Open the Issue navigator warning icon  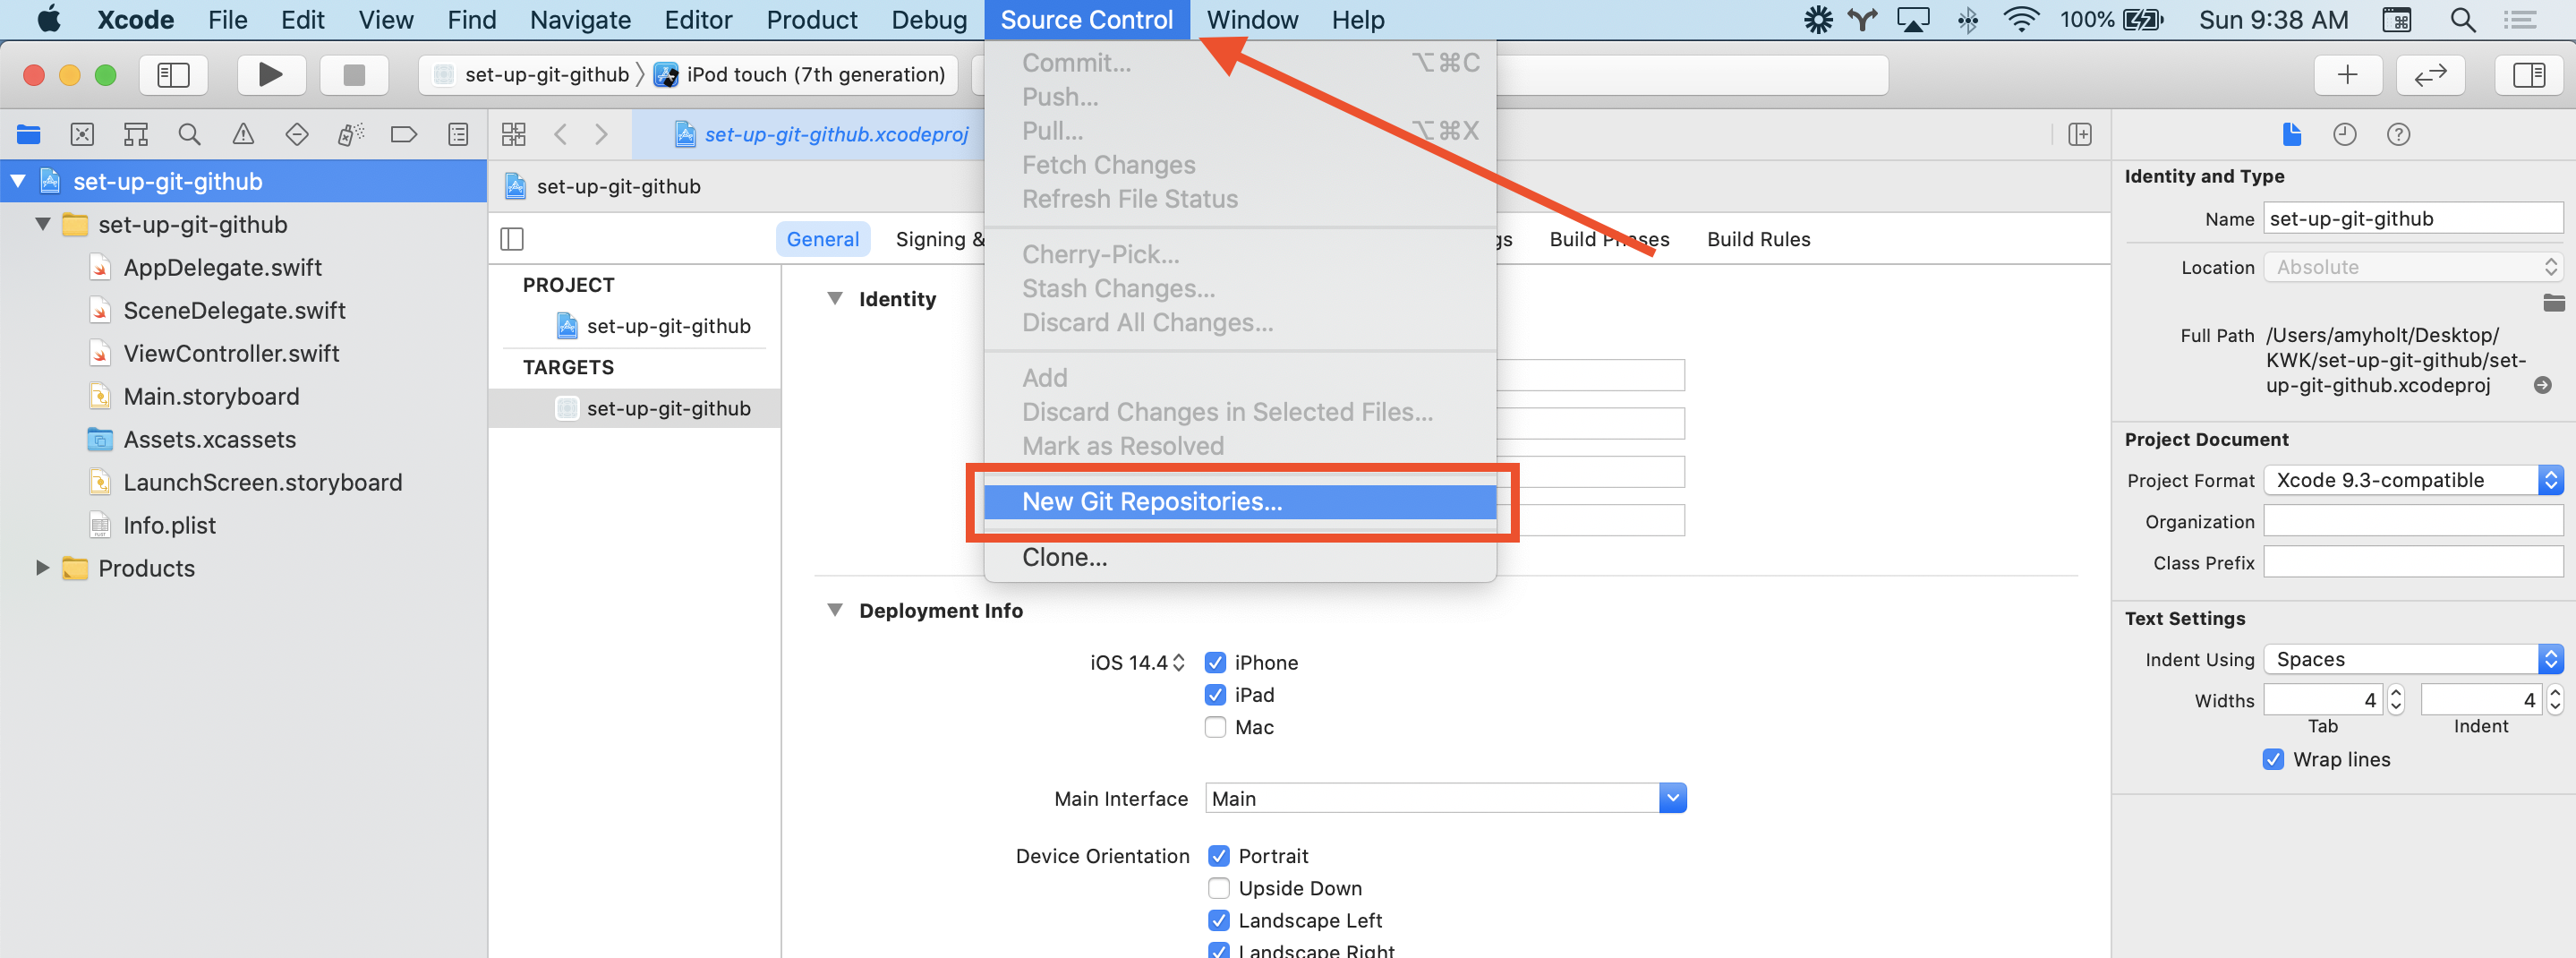243,134
